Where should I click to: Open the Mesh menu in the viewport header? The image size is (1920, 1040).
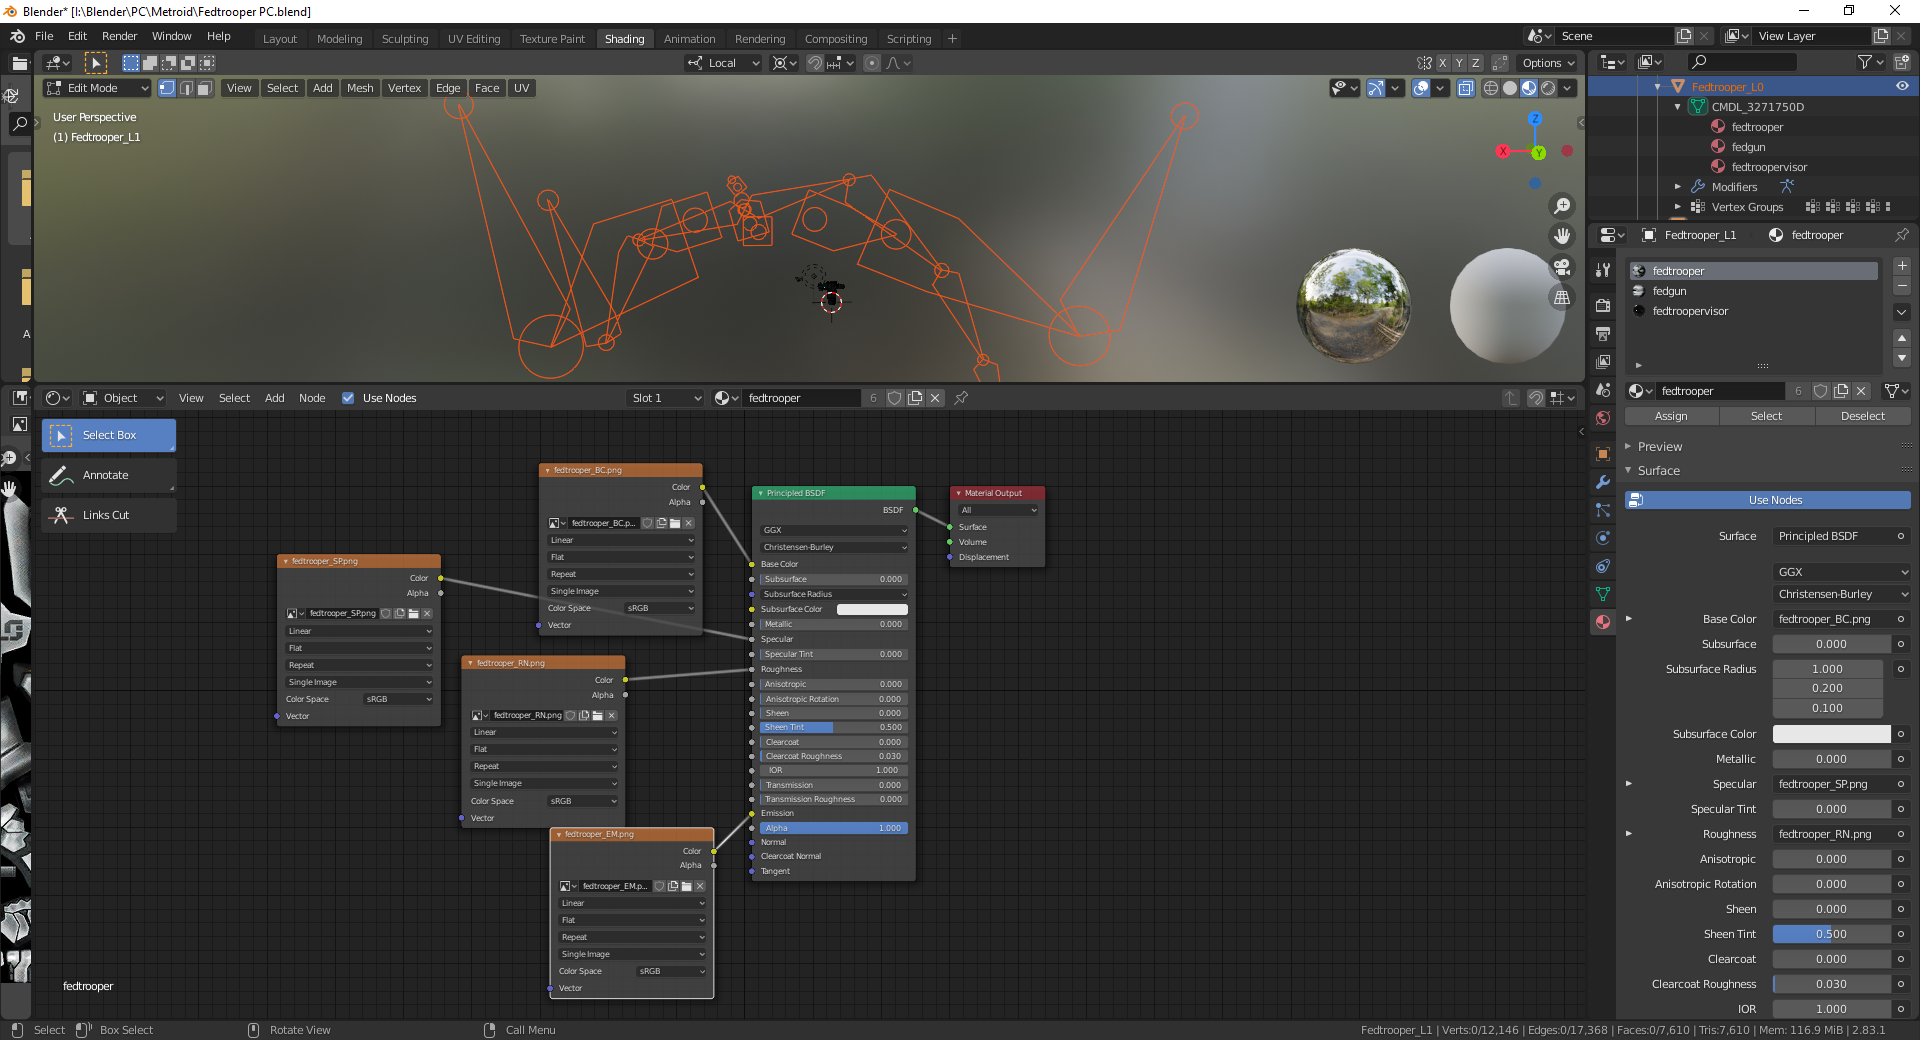[360, 88]
